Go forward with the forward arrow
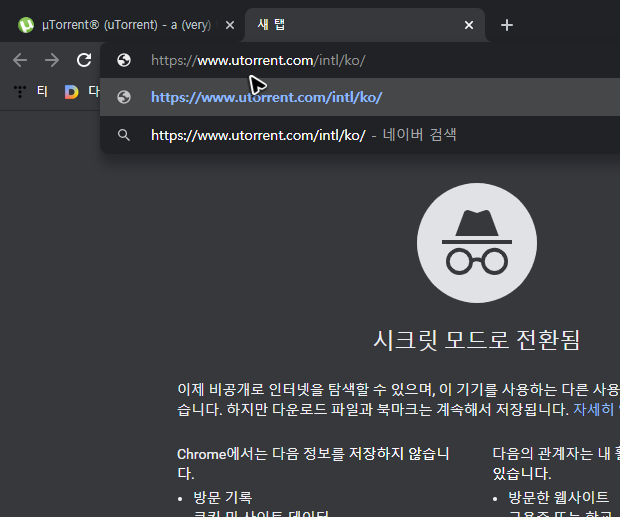 [52, 60]
